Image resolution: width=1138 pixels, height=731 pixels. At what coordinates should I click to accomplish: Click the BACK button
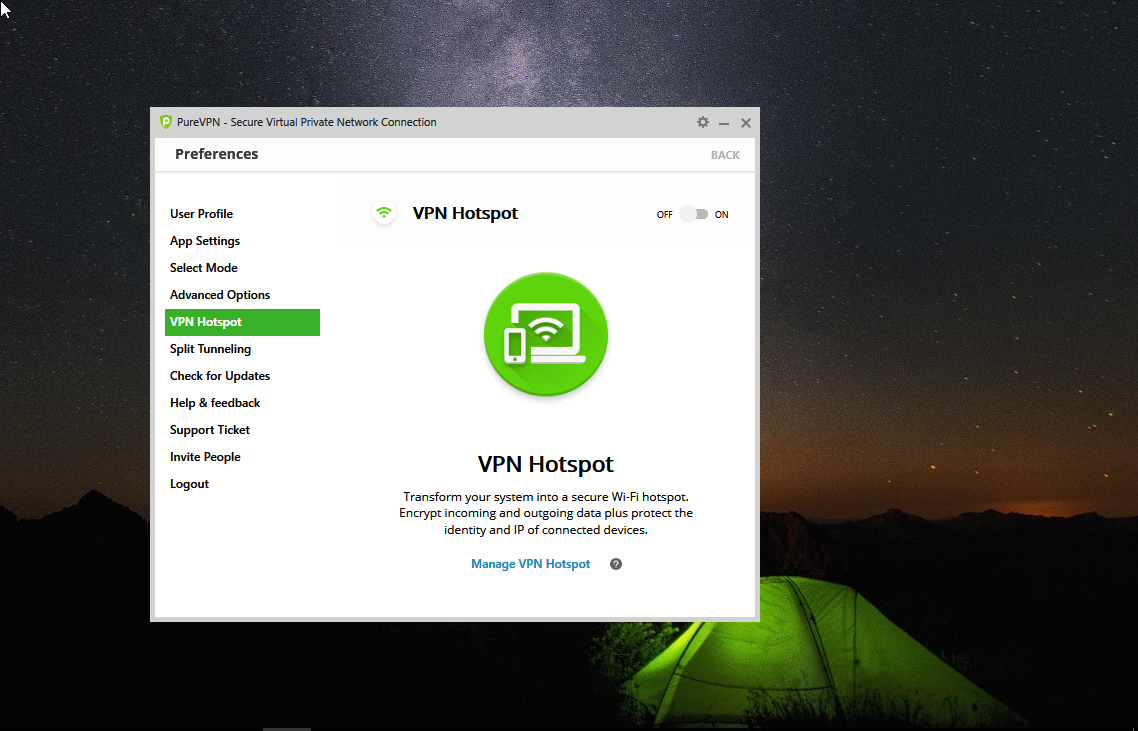(x=725, y=155)
